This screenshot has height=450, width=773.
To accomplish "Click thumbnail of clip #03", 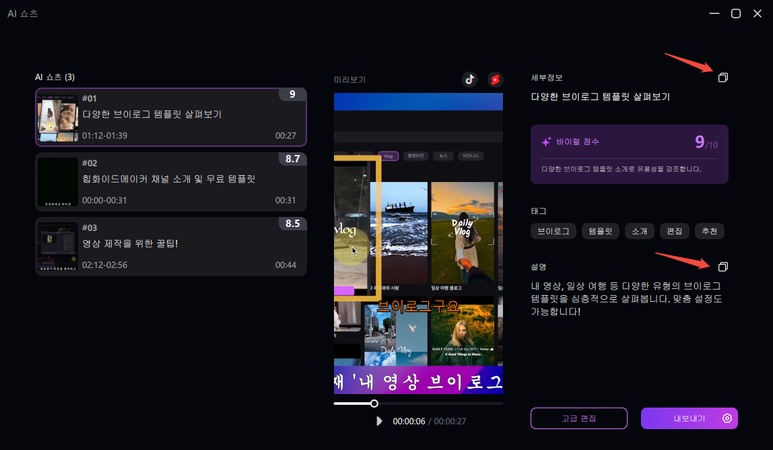I will 58,247.
